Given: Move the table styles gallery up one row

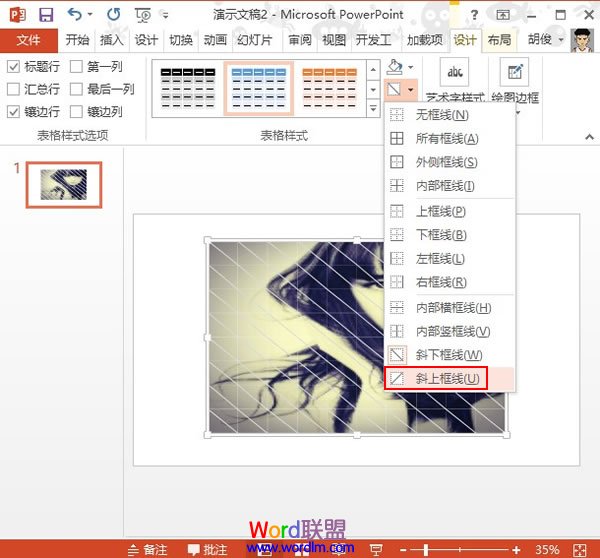Looking at the screenshot, I should click(373, 70).
